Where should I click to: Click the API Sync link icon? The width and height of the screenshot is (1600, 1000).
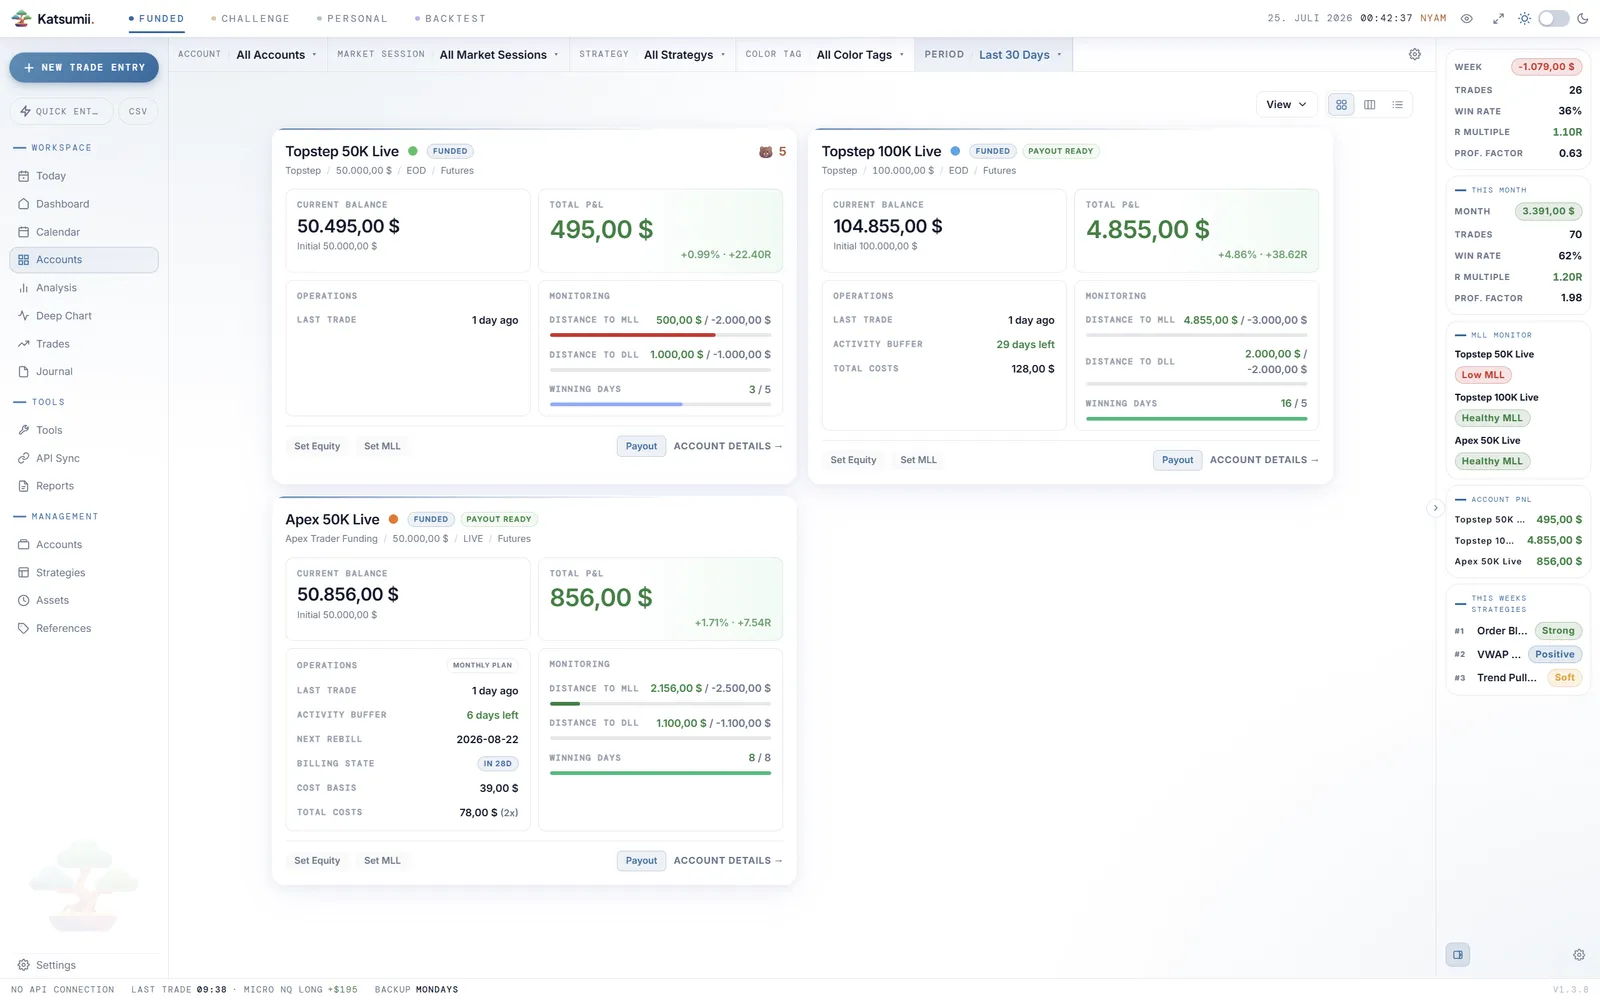pos(23,458)
